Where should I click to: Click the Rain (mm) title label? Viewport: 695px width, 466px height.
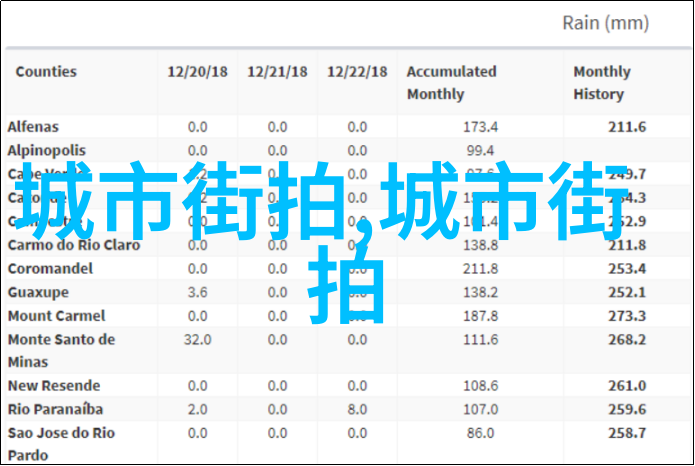coord(603,22)
